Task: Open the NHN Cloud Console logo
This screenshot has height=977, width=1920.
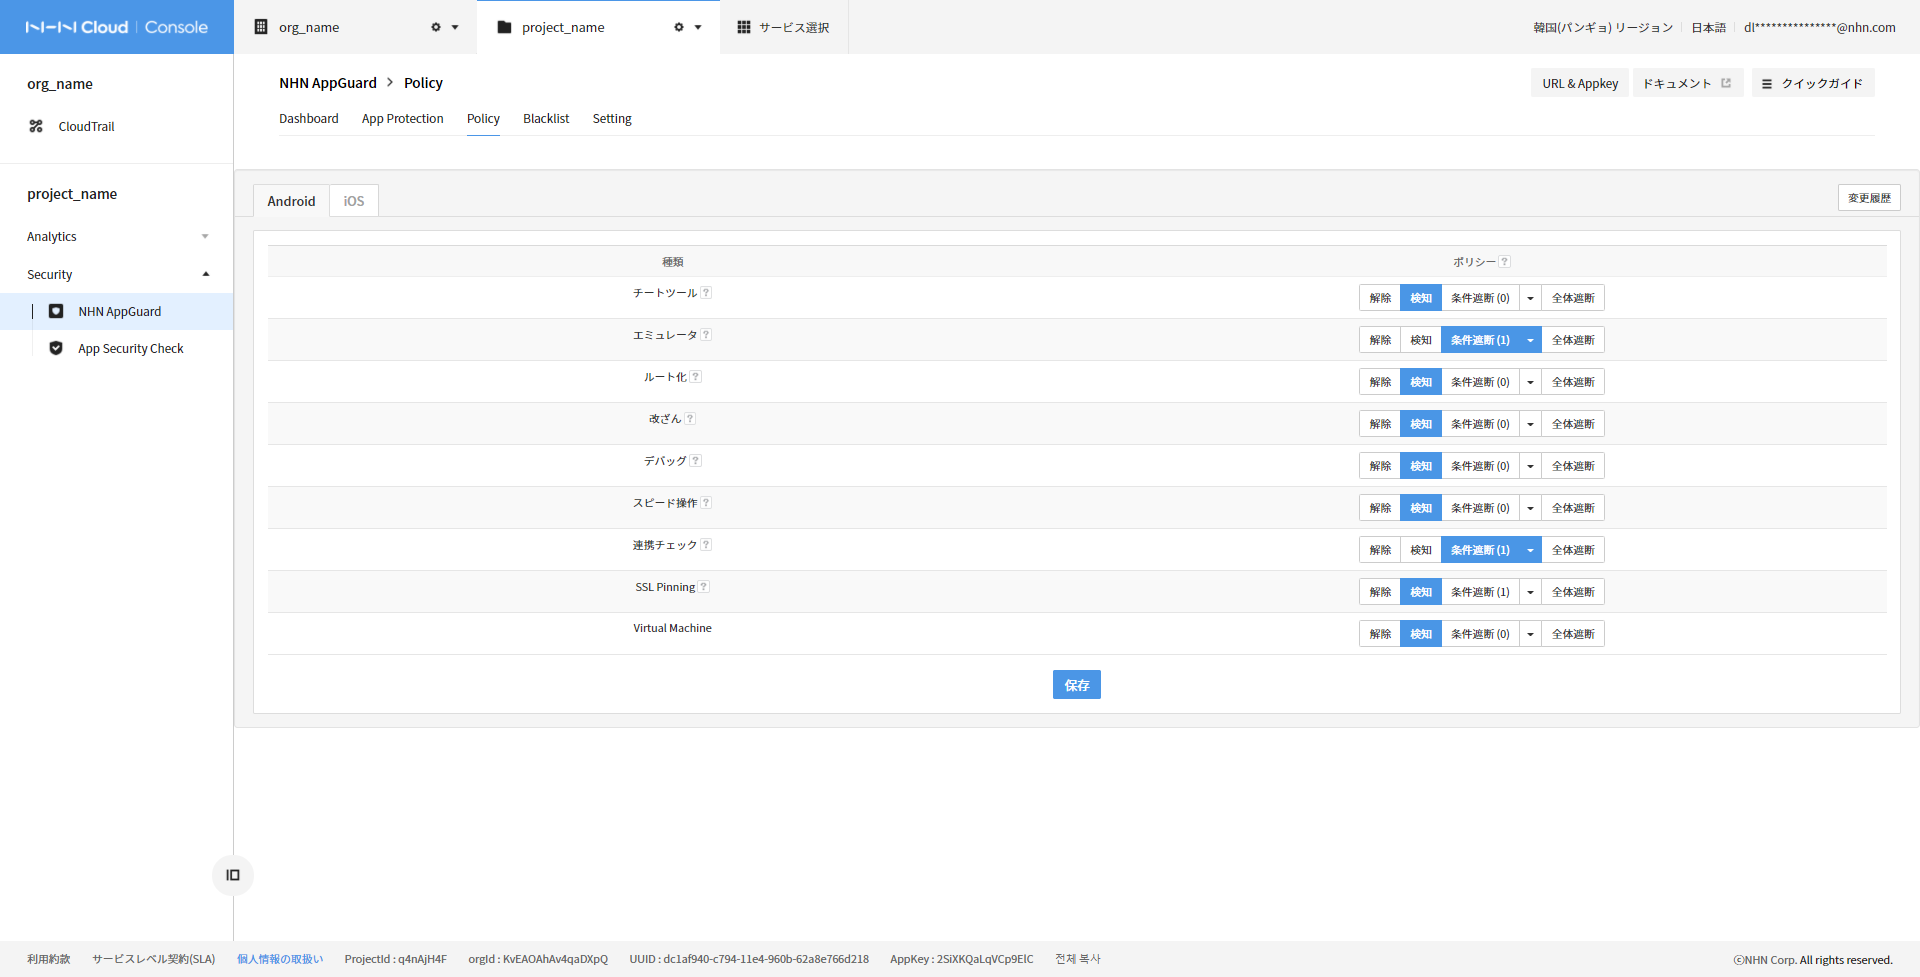Action: tap(116, 27)
